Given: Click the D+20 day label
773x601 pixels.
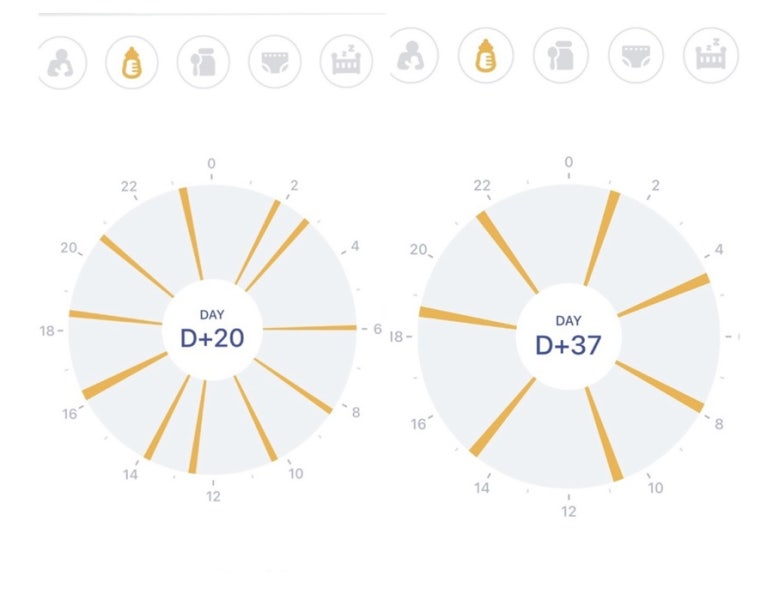Looking at the screenshot, I should (x=212, y=338).
